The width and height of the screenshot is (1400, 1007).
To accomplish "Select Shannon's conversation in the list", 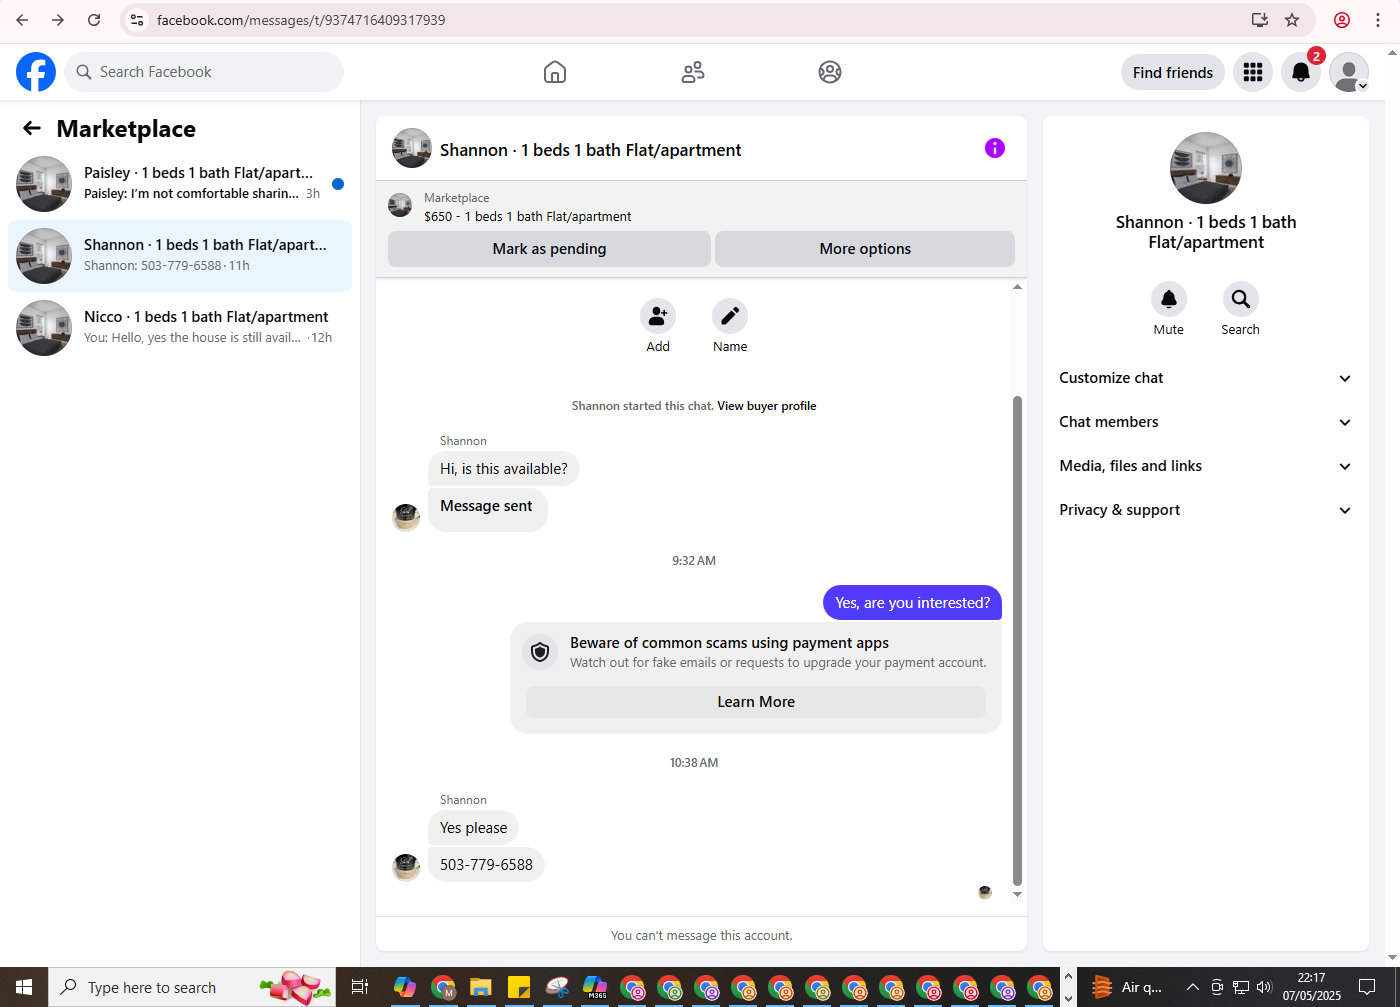I will pos(180,256).
